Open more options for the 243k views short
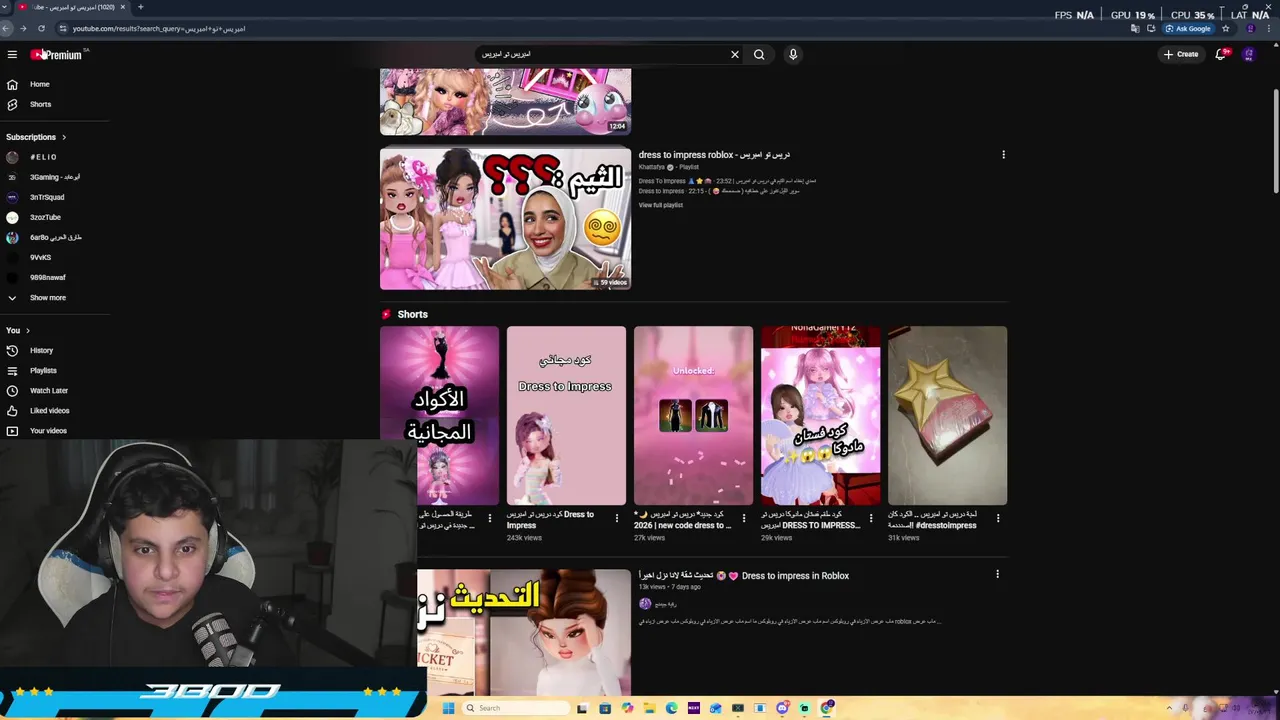The image size is (1280, 720). tap(617, 518)
